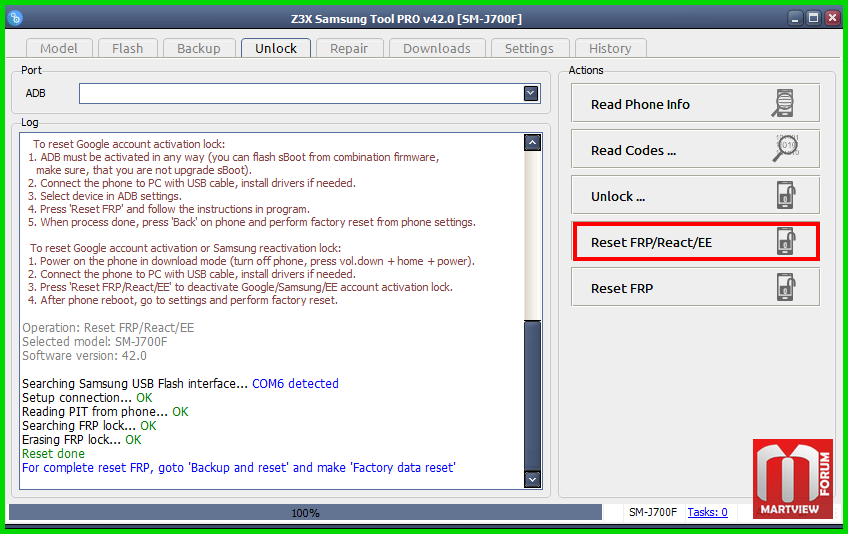Click the log scrollbar up arrow
Screen dimensions: 848x534
pyautogui.click(x=532, y=143)
